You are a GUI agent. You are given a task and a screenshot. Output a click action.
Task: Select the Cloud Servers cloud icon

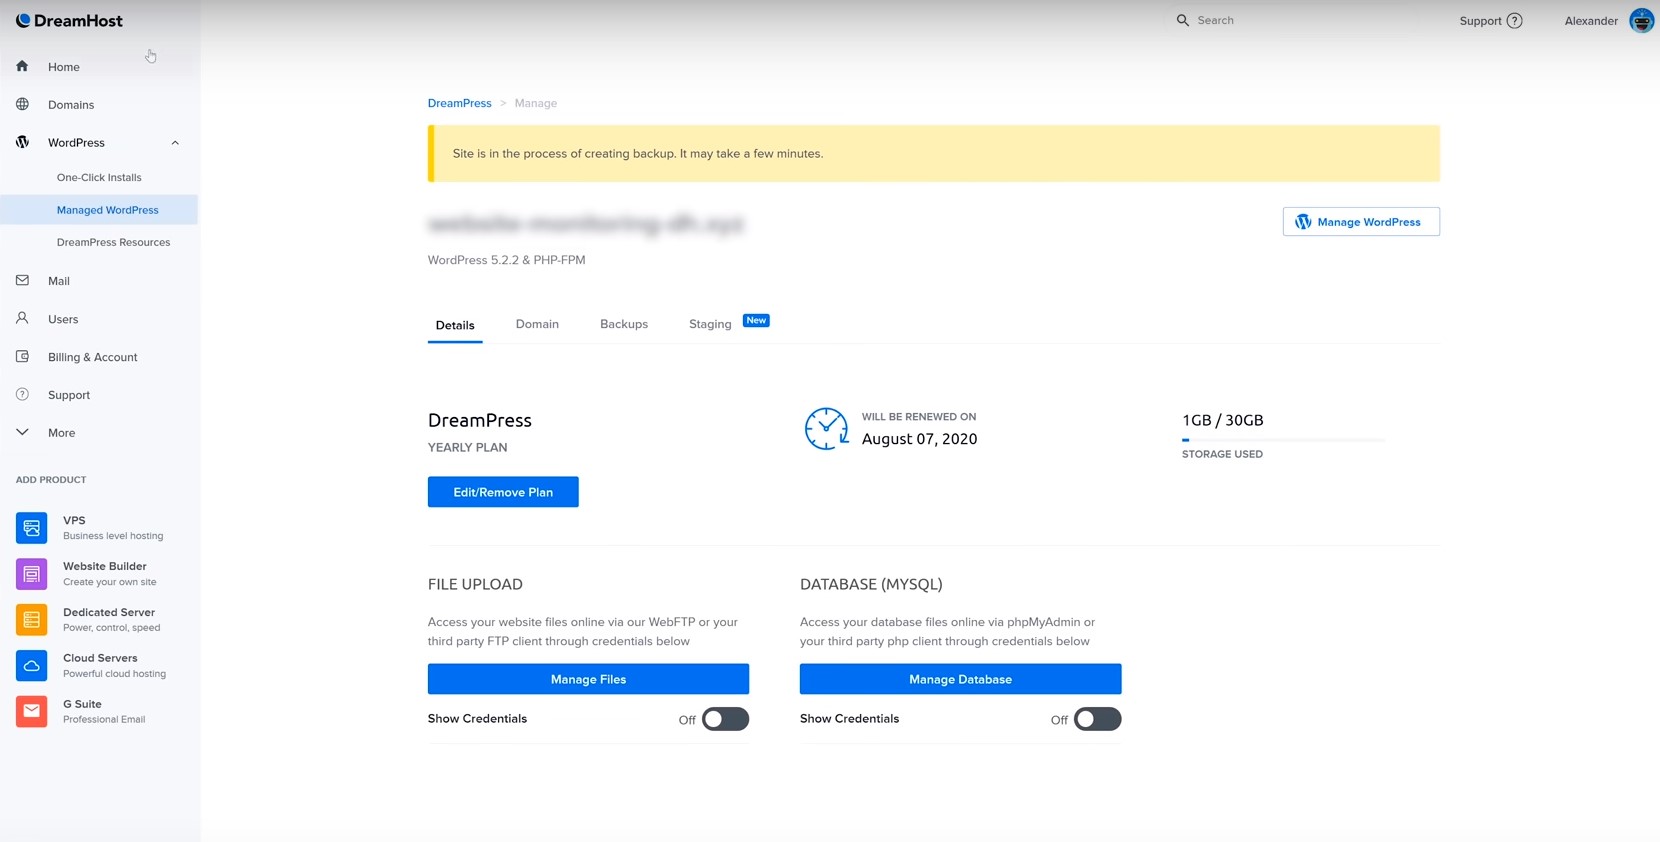(31, 665)
